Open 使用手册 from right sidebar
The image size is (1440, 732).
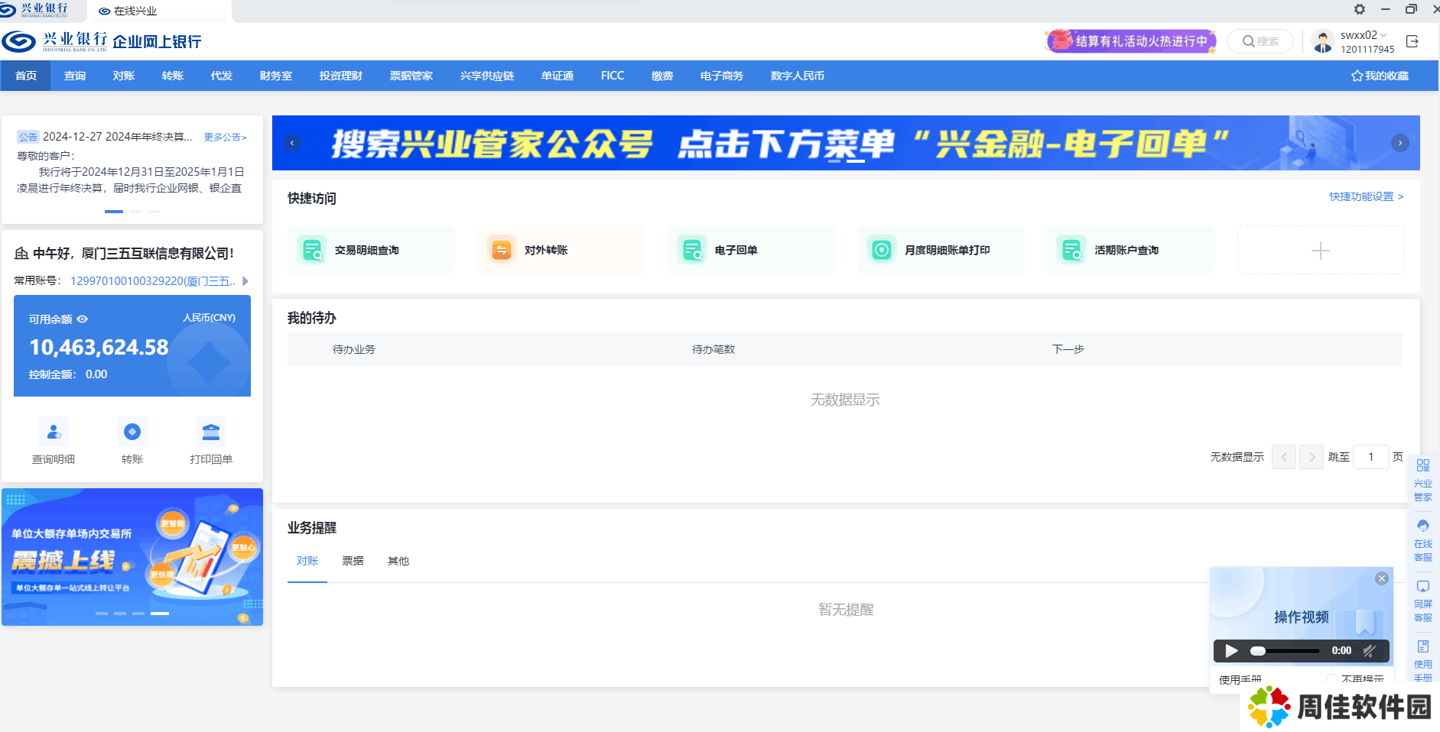pos(1423,662)
